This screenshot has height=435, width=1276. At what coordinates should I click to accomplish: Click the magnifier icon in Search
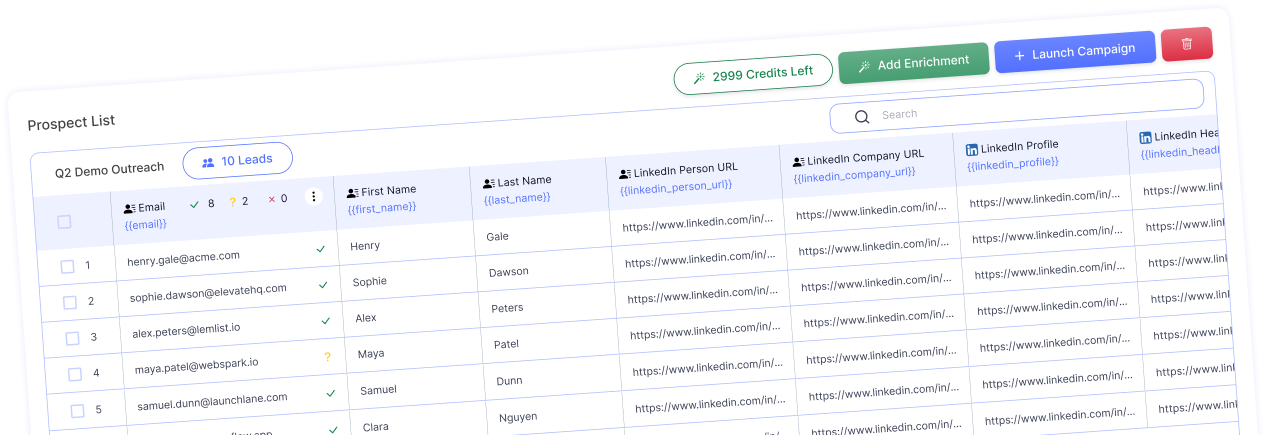pos(862,117)
